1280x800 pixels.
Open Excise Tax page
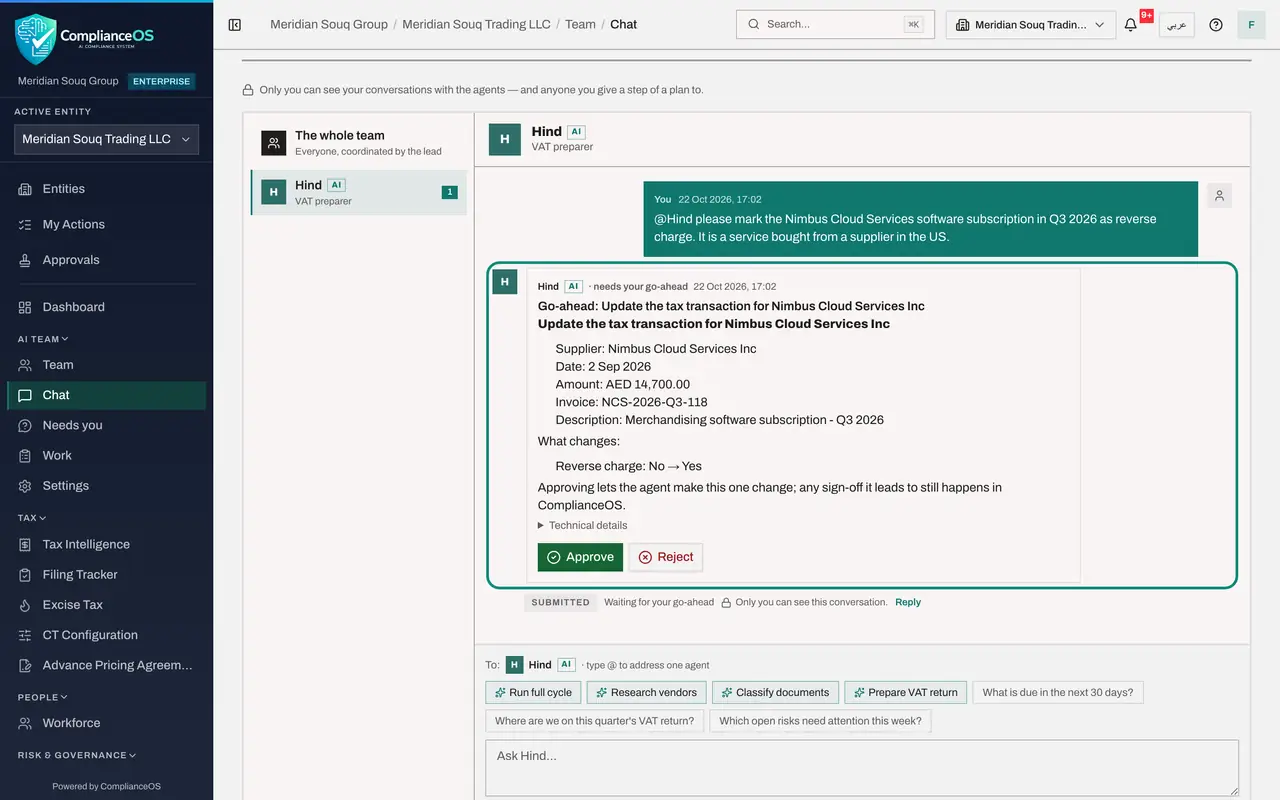click(107, 605)
